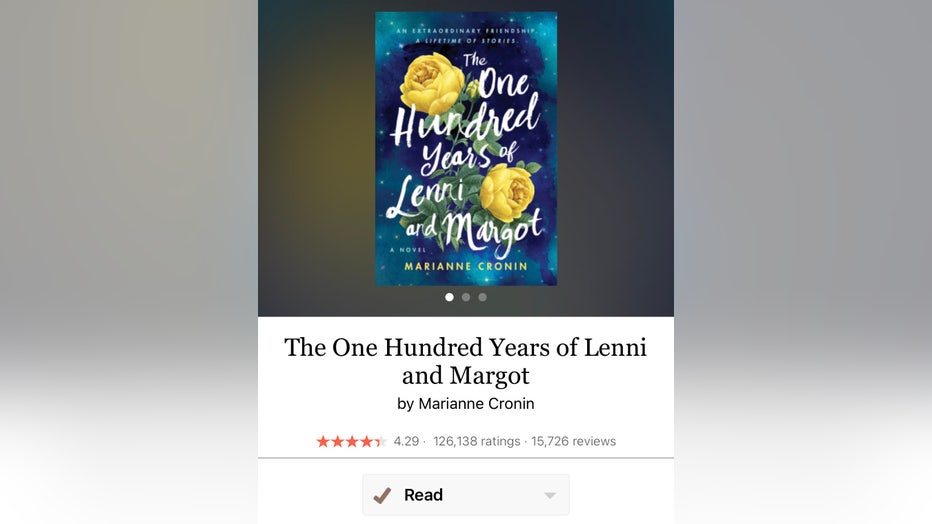This screenshot has height=524, width=932.
Task: Click the first red rating star
Action: click(323, 441)
